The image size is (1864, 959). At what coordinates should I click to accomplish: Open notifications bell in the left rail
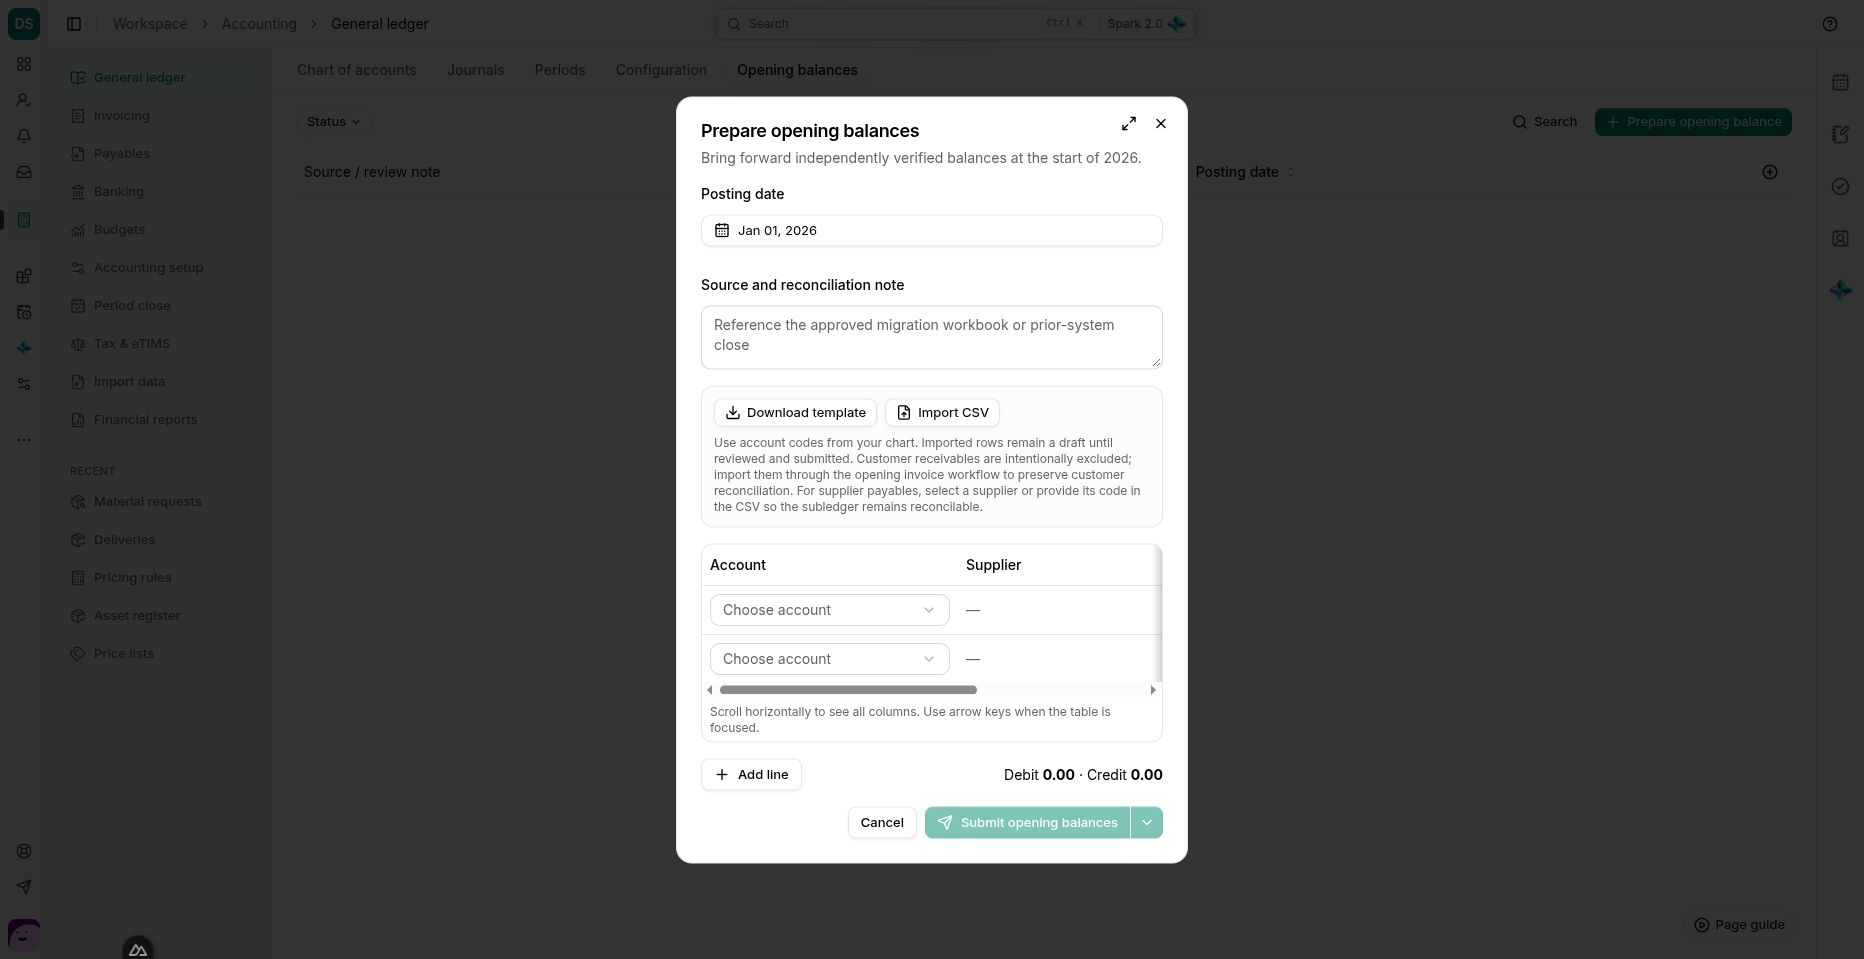(x=24, y=136)
